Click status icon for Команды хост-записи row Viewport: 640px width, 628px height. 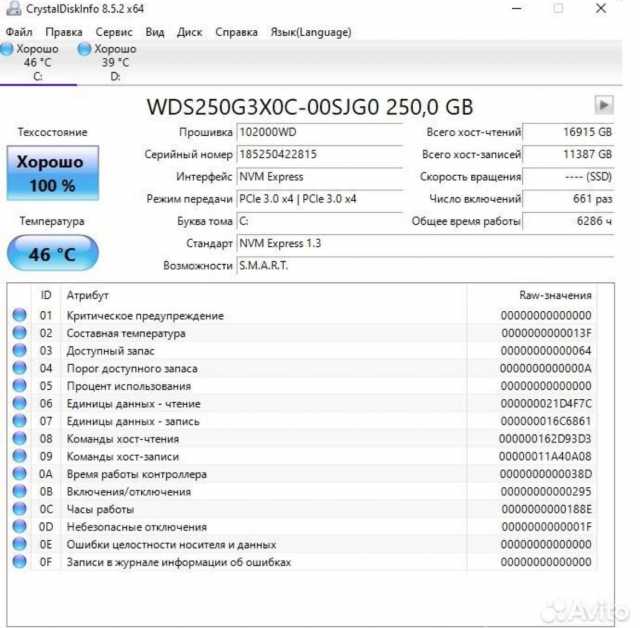19,456
